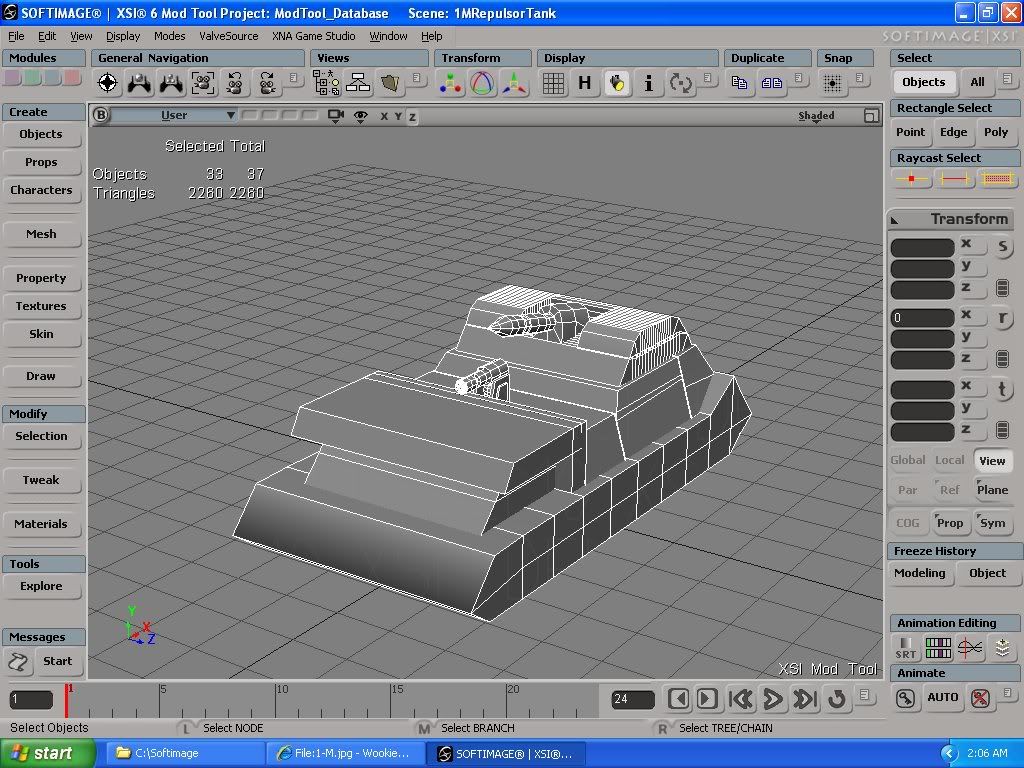Open the File menu

[16, 36]
